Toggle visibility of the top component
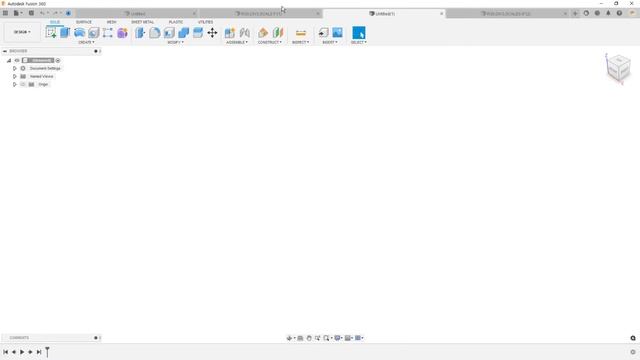 (17, 60)
